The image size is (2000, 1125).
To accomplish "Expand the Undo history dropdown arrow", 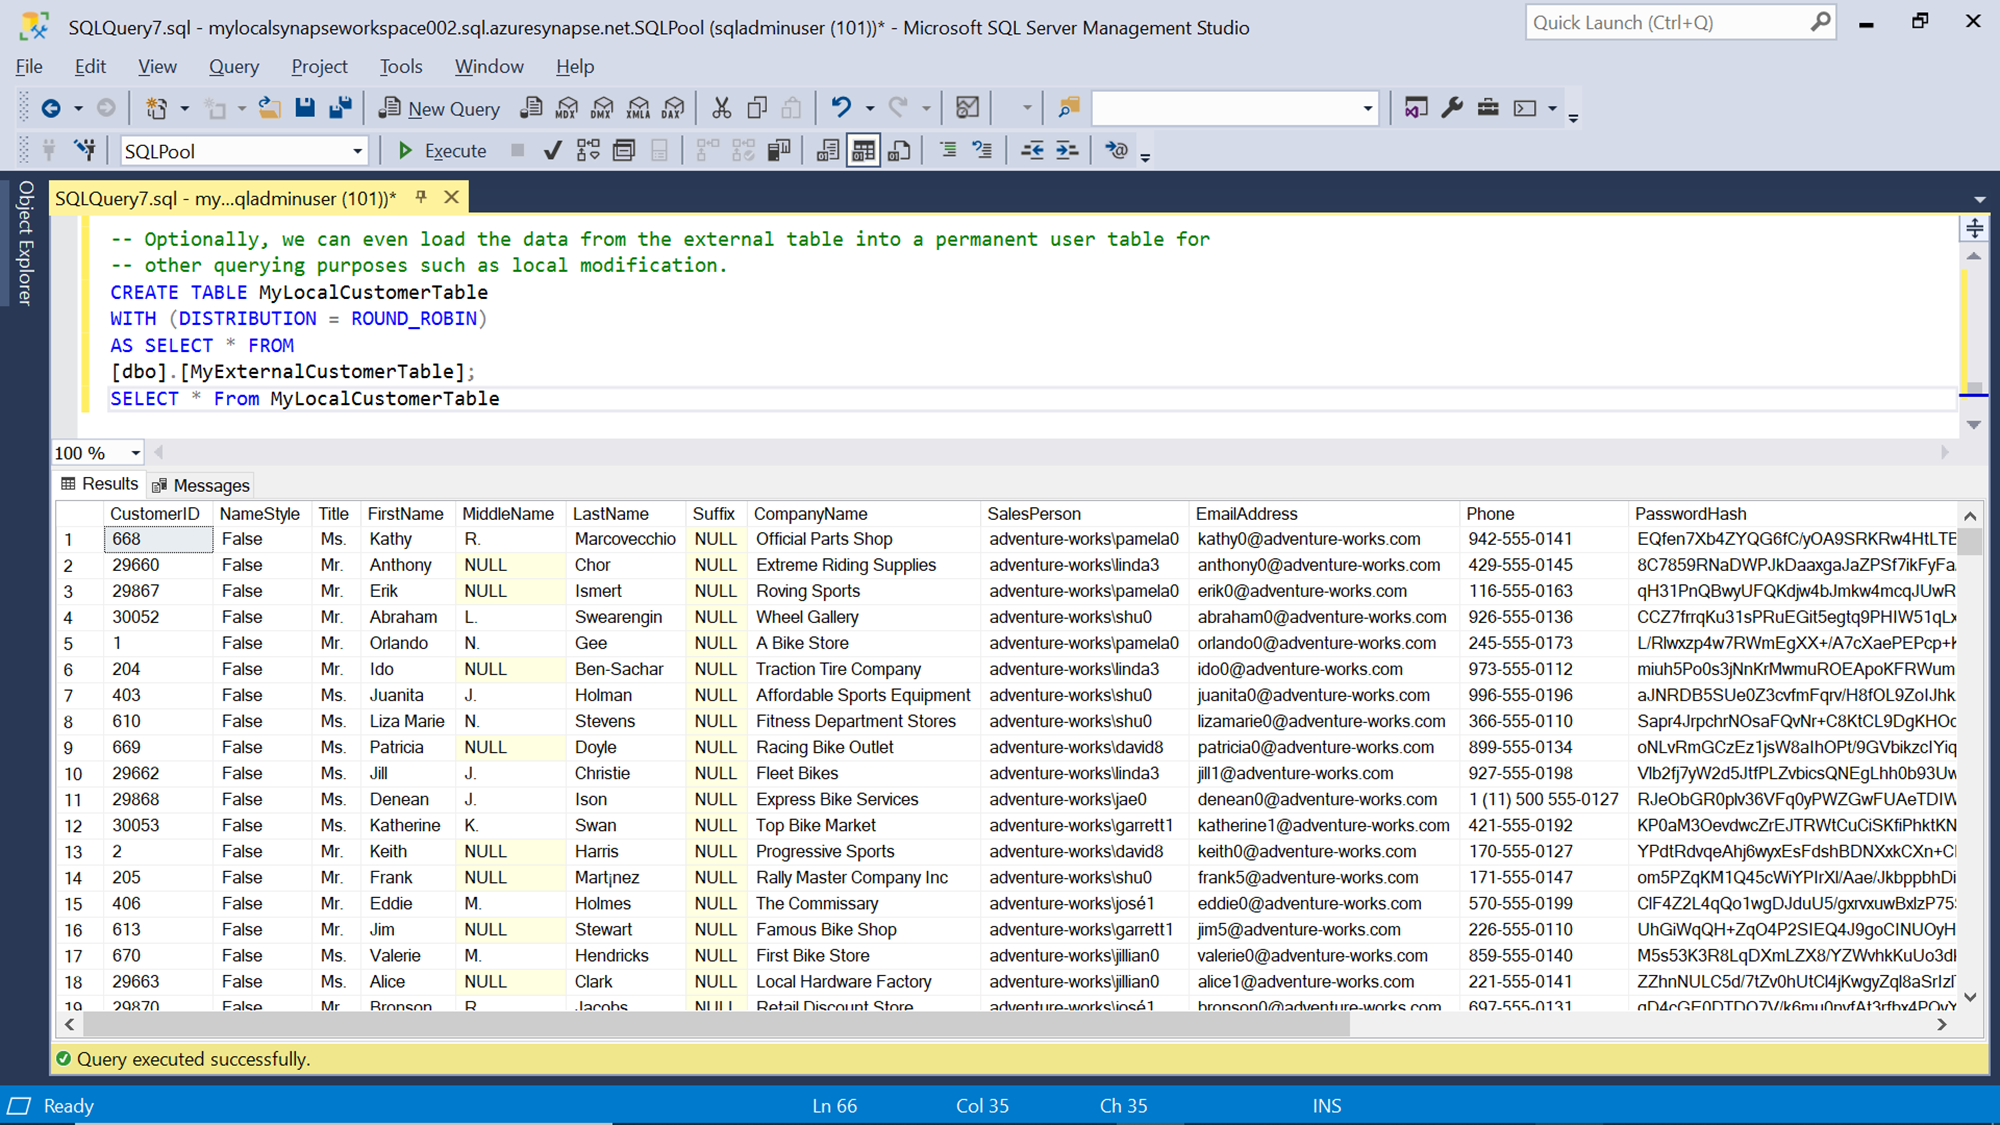I will point(869,108).
